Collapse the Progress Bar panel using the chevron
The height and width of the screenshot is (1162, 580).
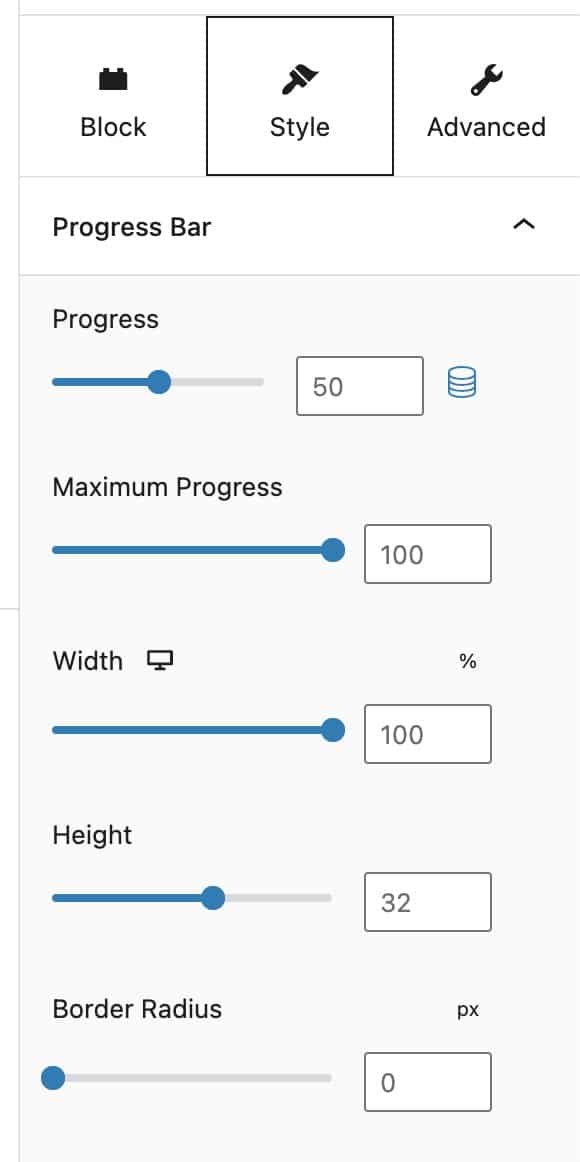pos(524,225)
